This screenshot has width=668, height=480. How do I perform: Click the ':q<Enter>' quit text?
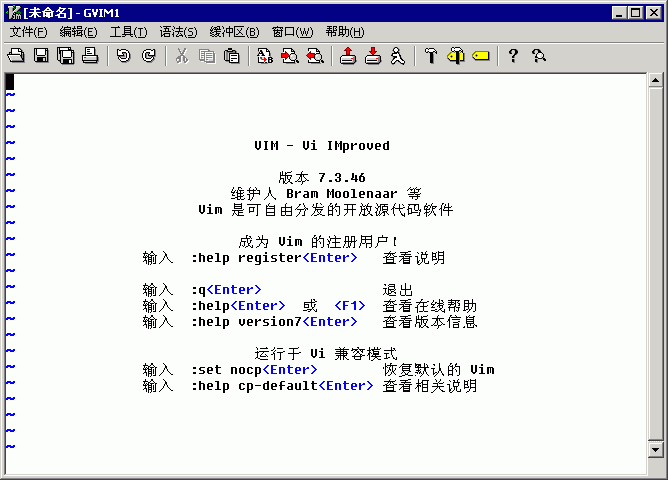(226, 290)
